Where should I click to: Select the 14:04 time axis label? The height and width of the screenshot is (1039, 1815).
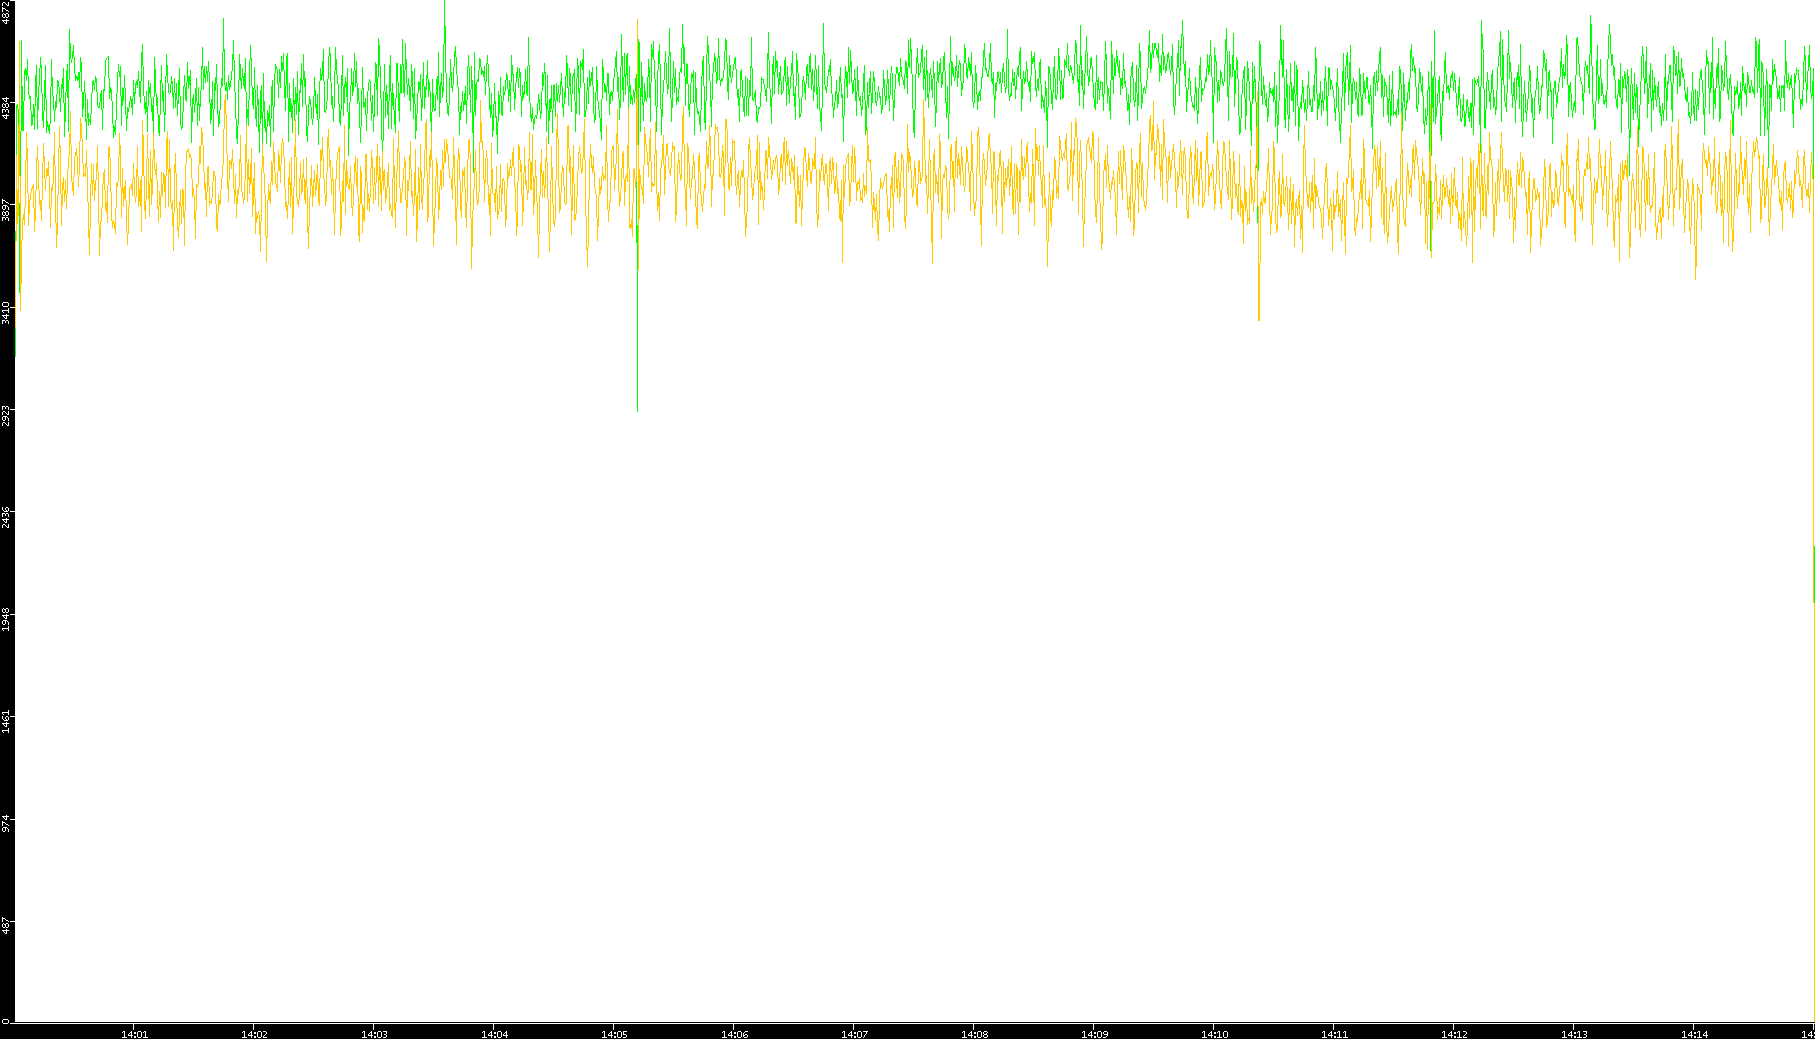[x=494, y=1034]
